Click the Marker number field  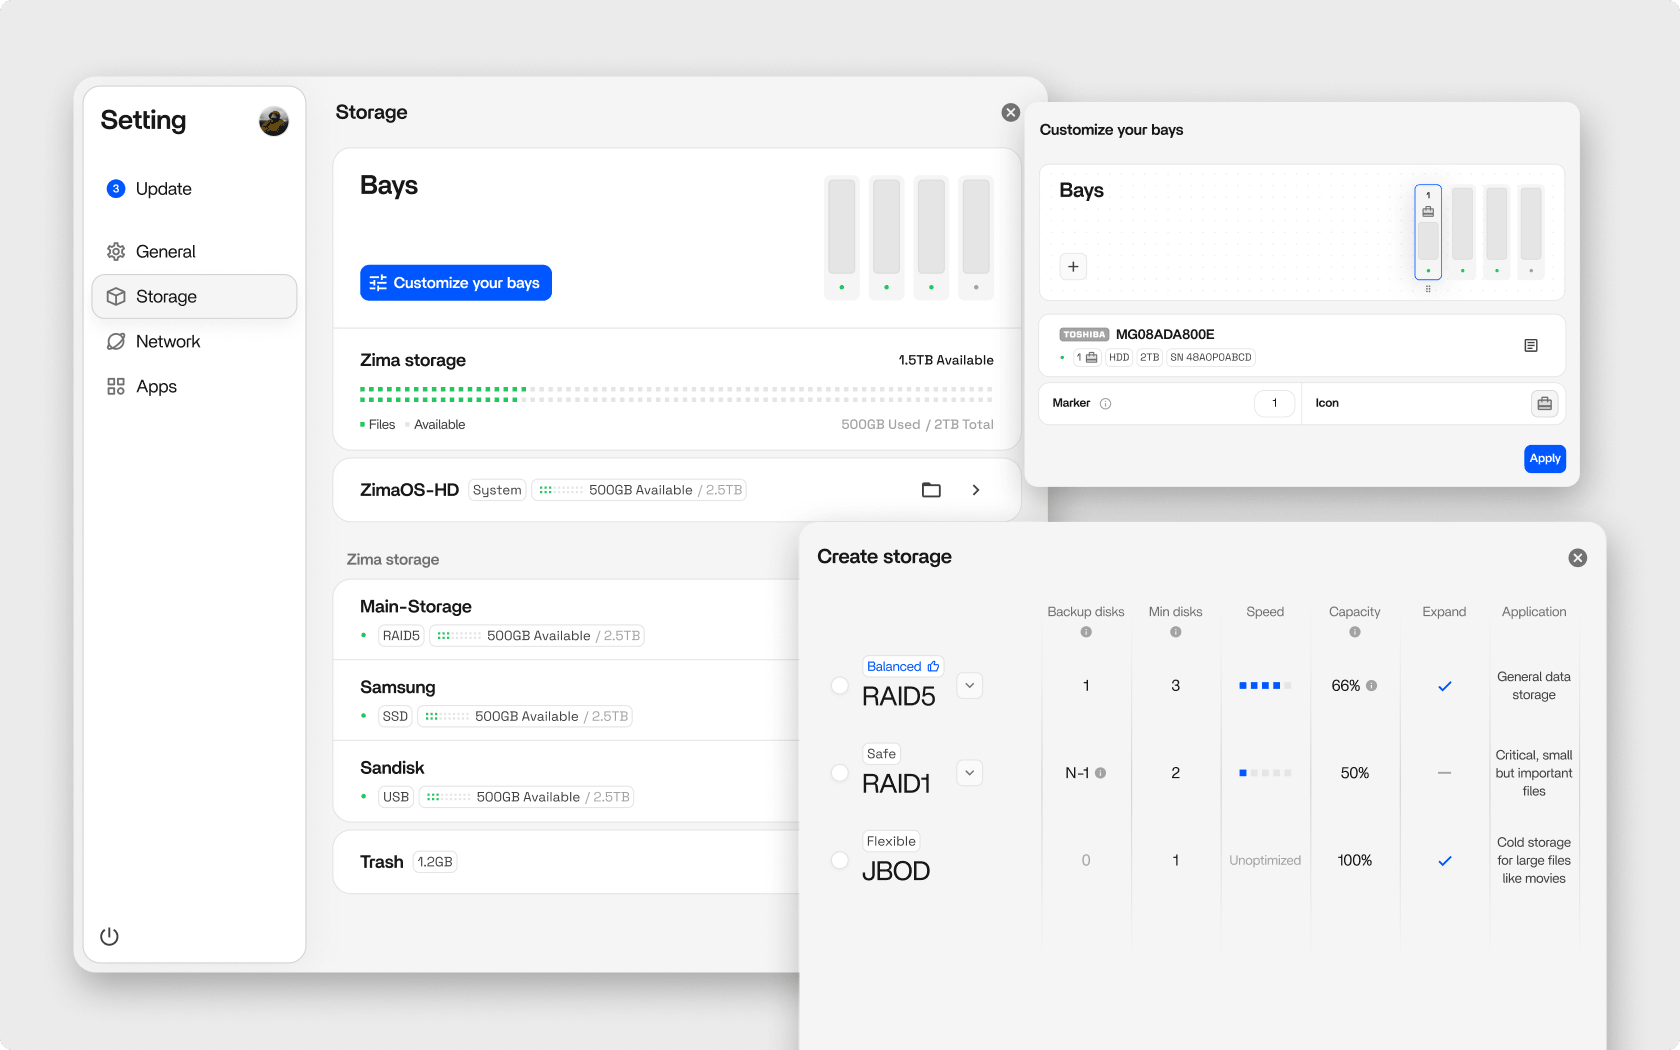pos(1275,404)
